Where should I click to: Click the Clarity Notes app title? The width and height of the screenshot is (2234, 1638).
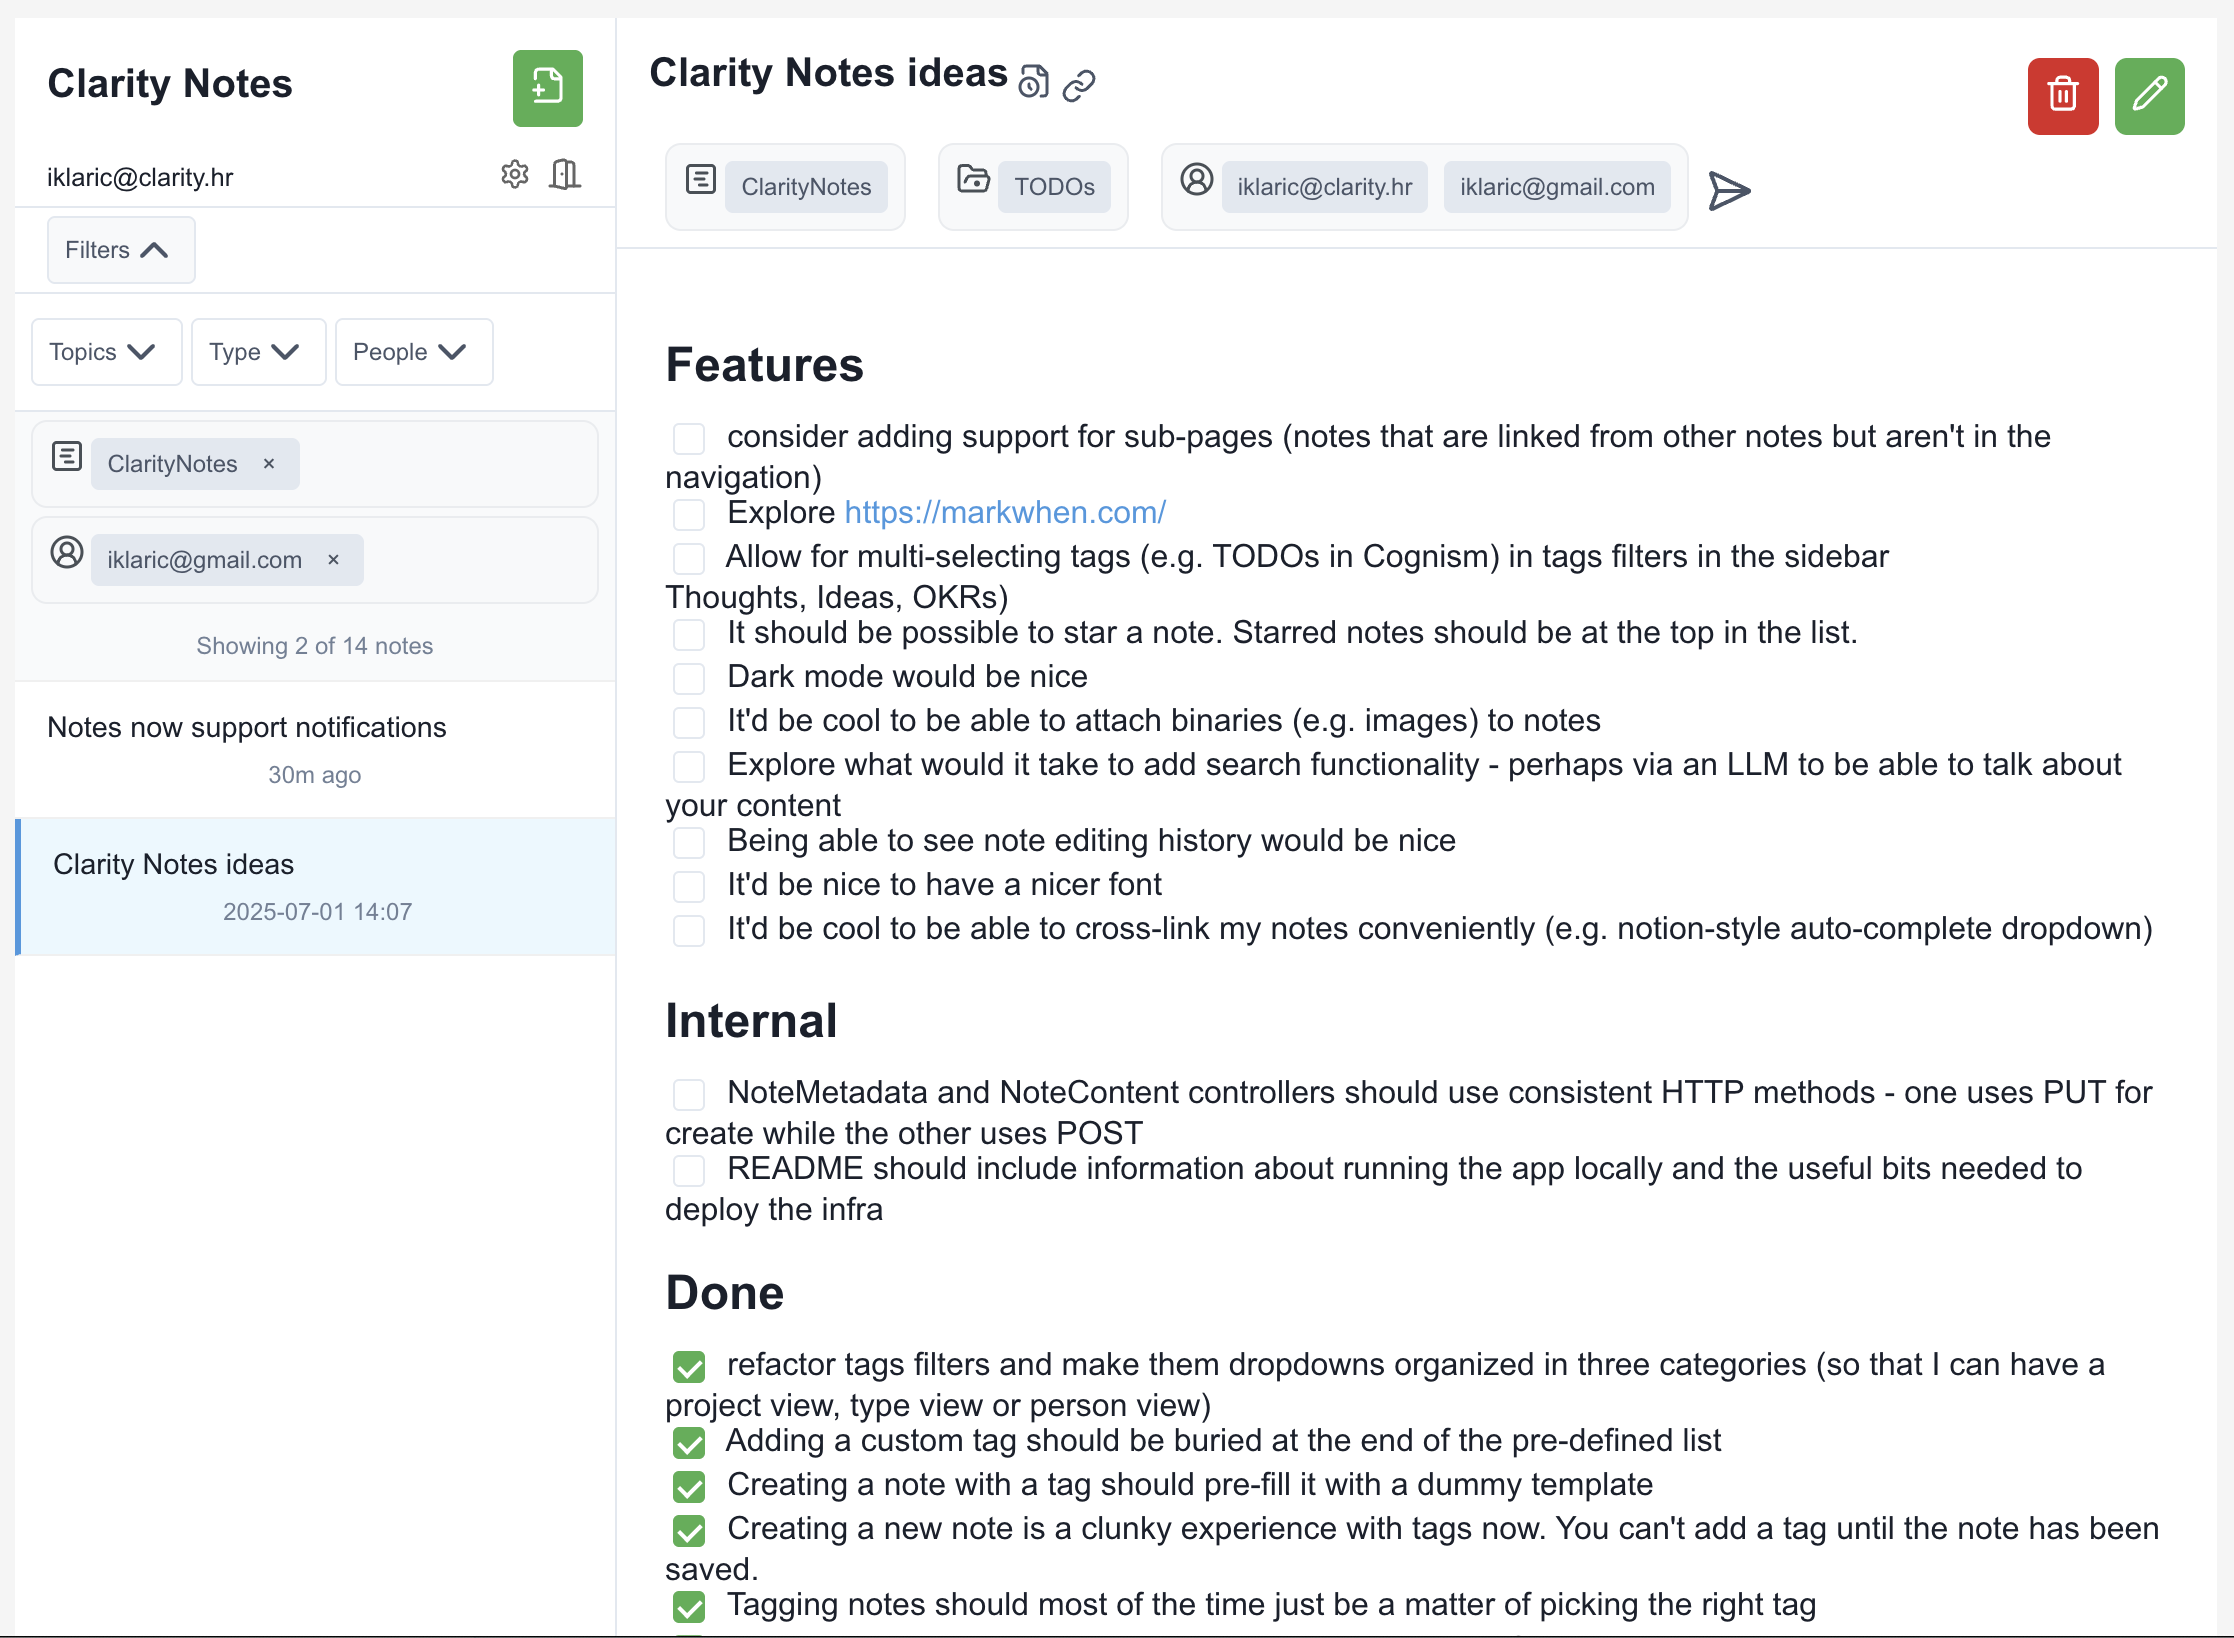pyautogui.click(x=170, y=84)
